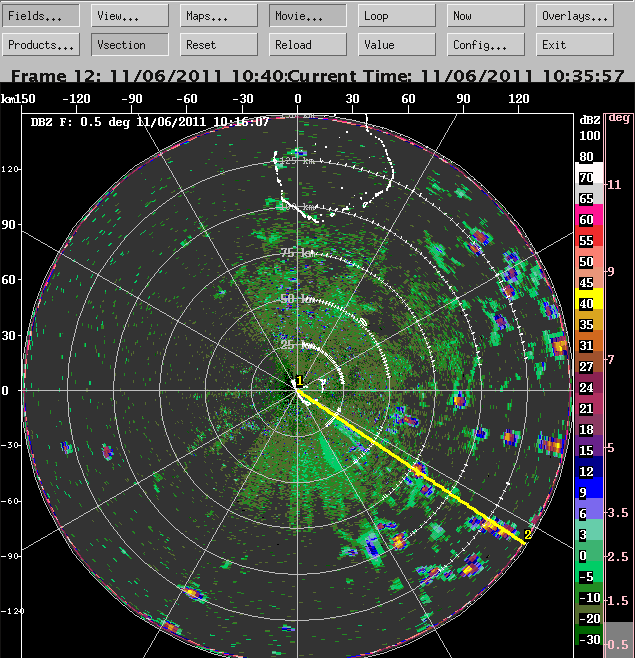
Task: Select 9 deg elevation on tilt bar
Action: tap(611, 272)
